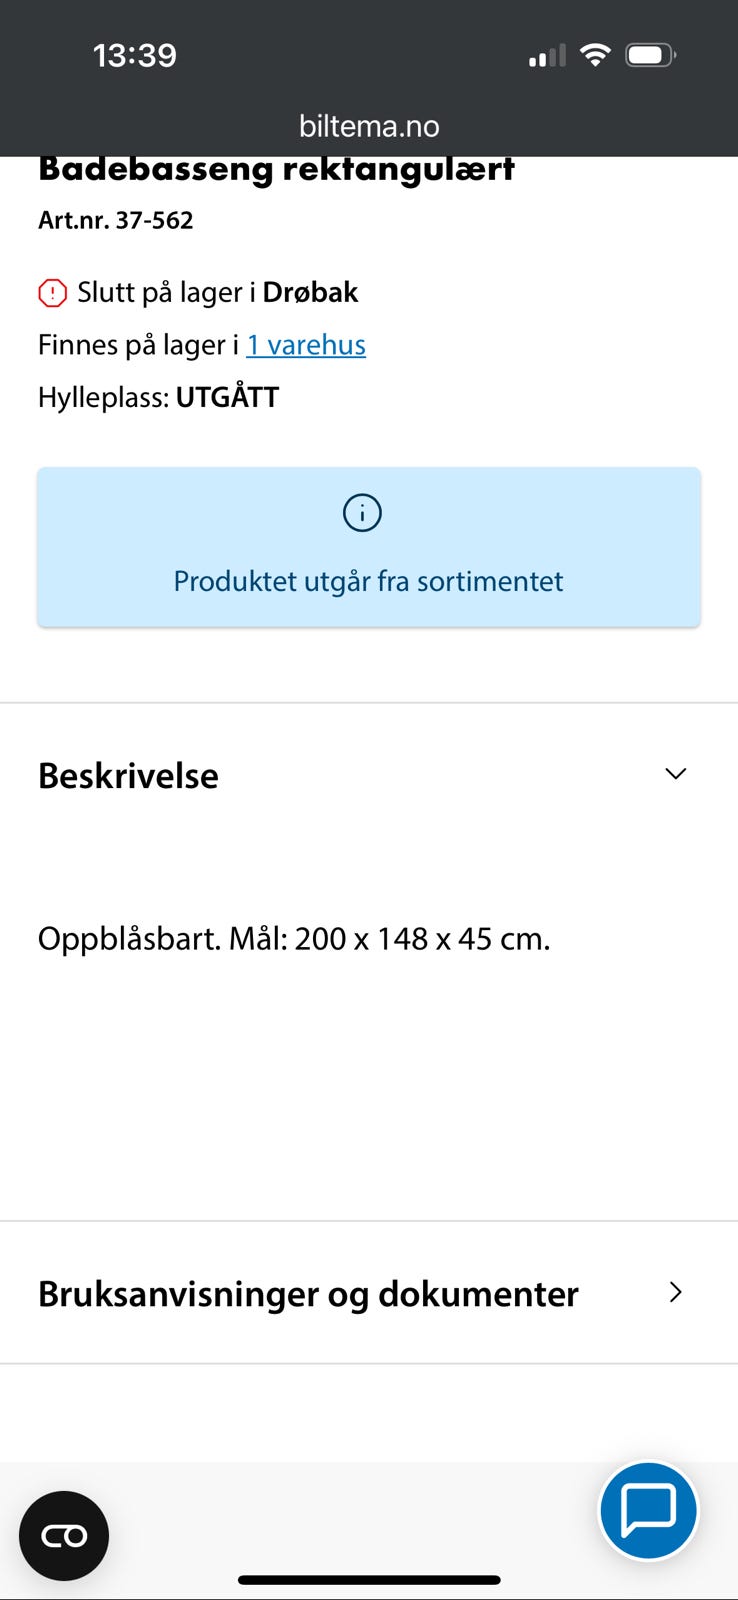
Task: Click the Produktet utgår fra sortimentet notice
Action: [369, 581]
